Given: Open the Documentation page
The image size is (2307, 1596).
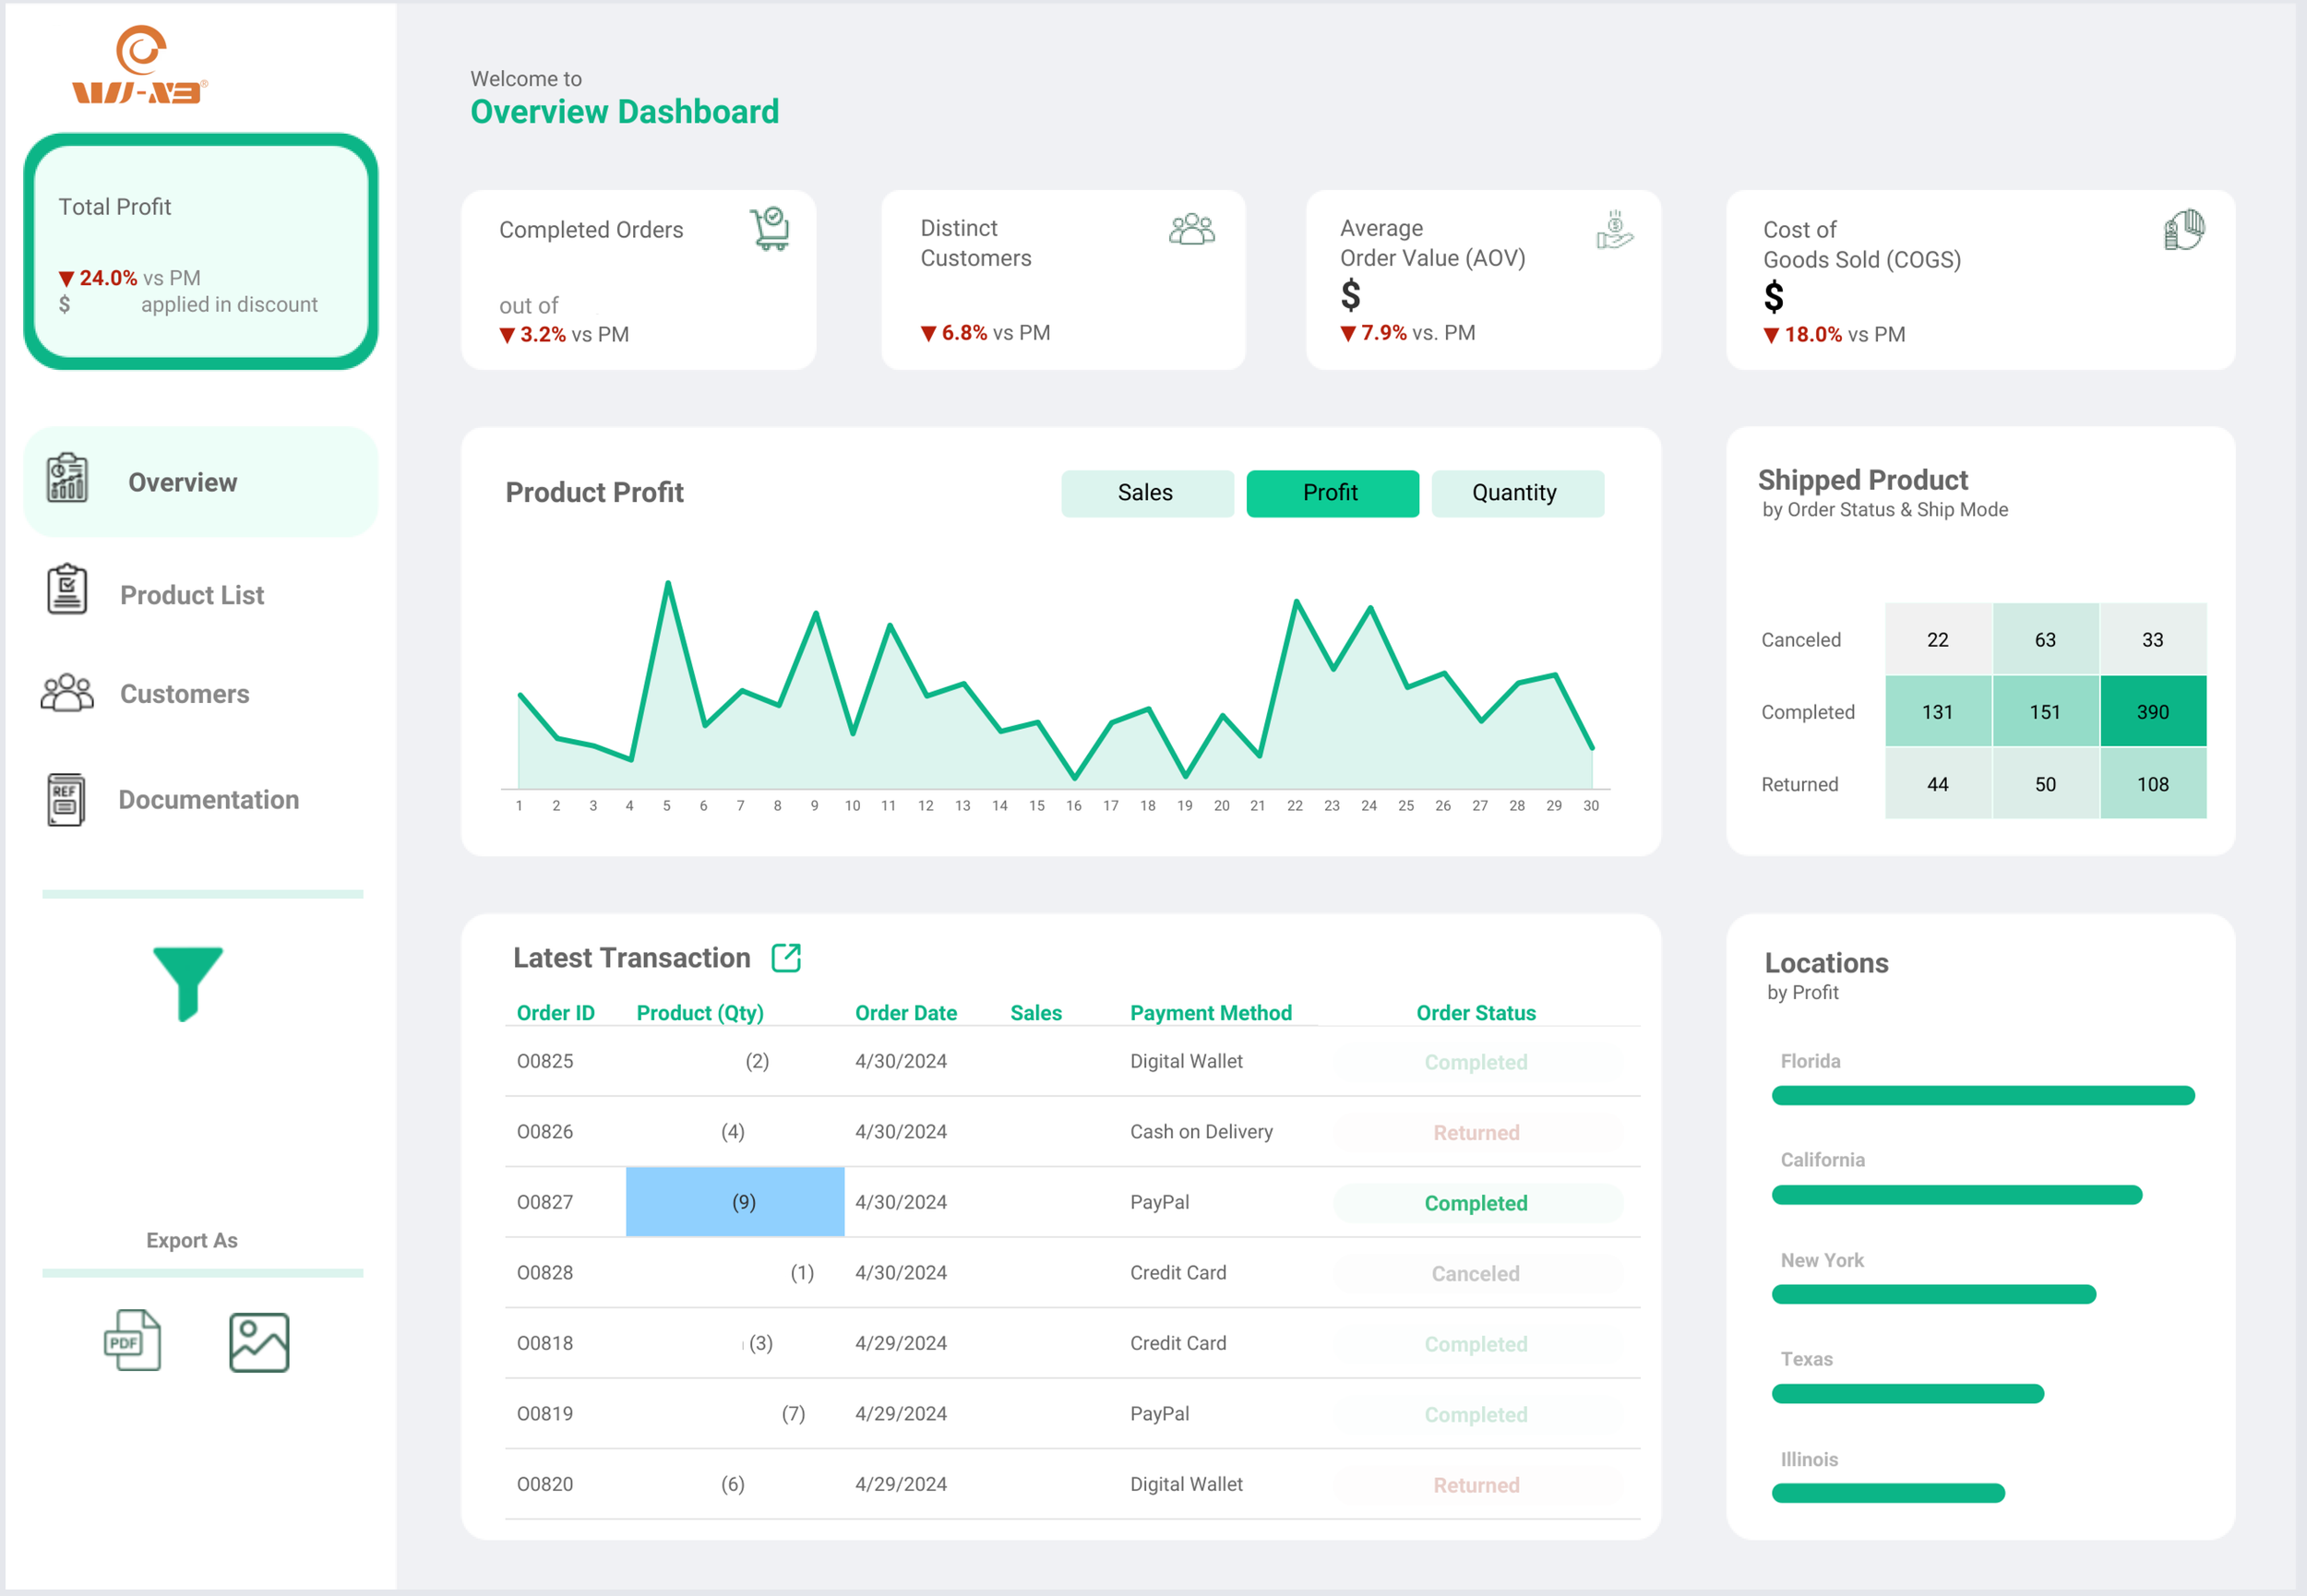Looking at the screenshot, I should (208, 799).
